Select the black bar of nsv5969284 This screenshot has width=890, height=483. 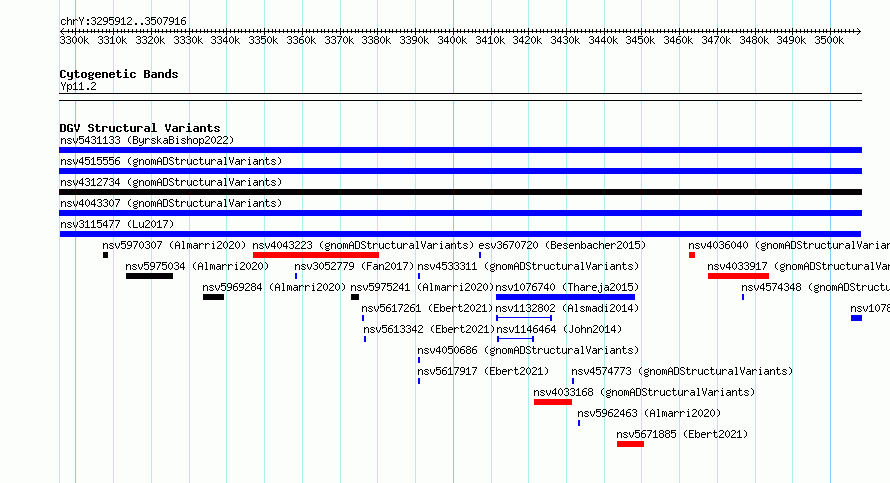[213, 297]
